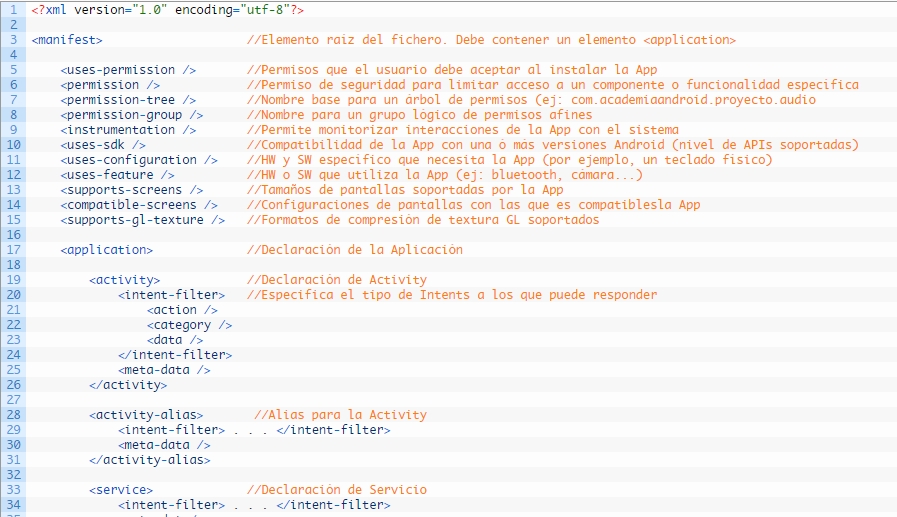Click the <meta-data /> tag on line 25

point(164,370)
